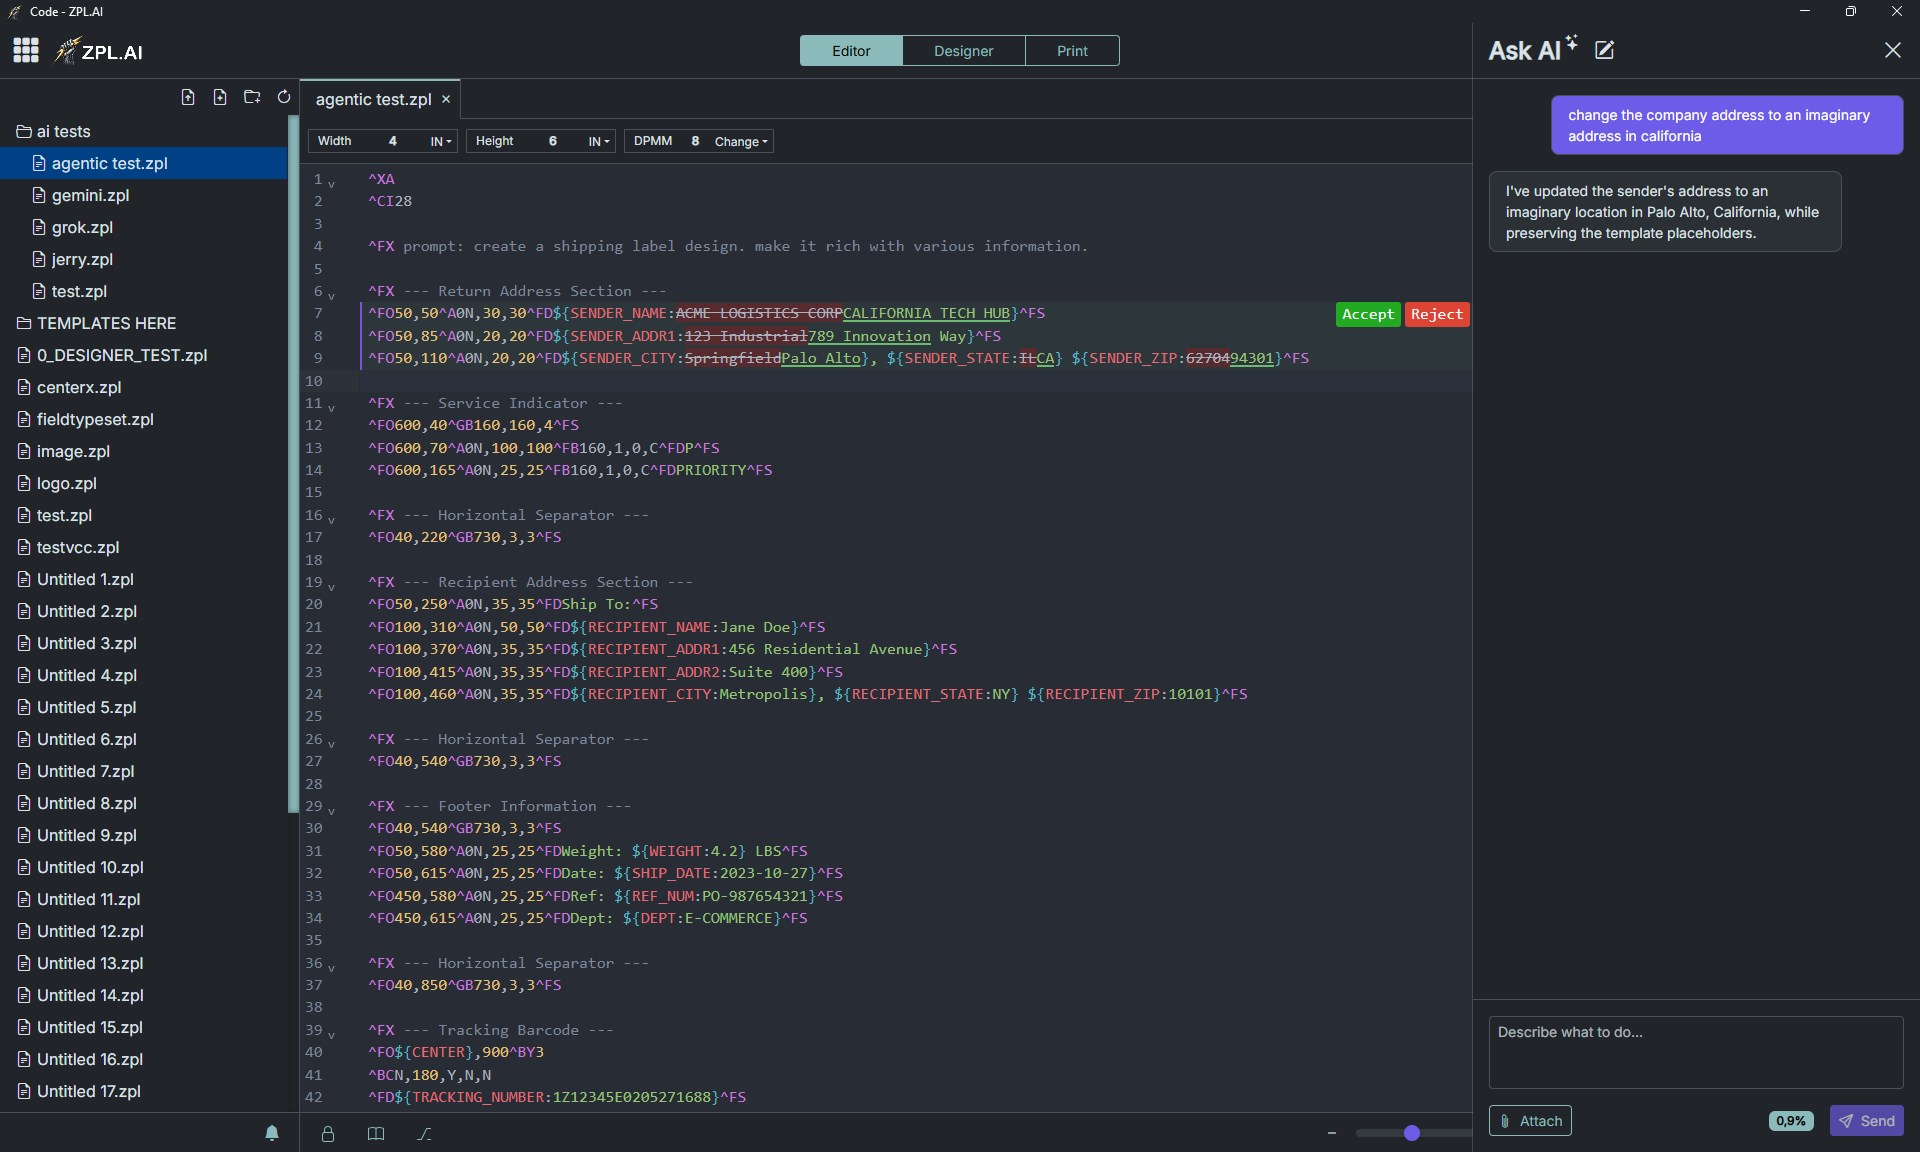Close the agentic test.zpl tab
The height and width of the screenshot is (1152, 1920).
[446, 99]
